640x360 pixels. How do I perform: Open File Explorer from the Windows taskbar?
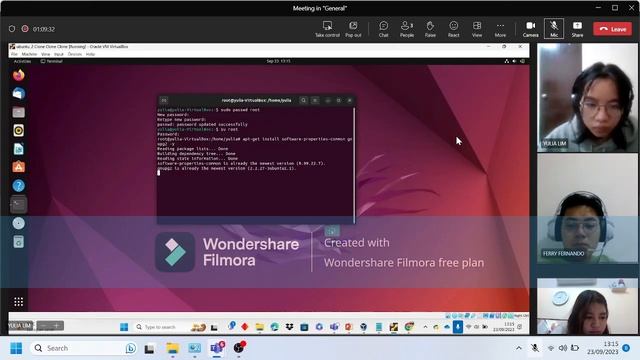[x=172, y=348]
